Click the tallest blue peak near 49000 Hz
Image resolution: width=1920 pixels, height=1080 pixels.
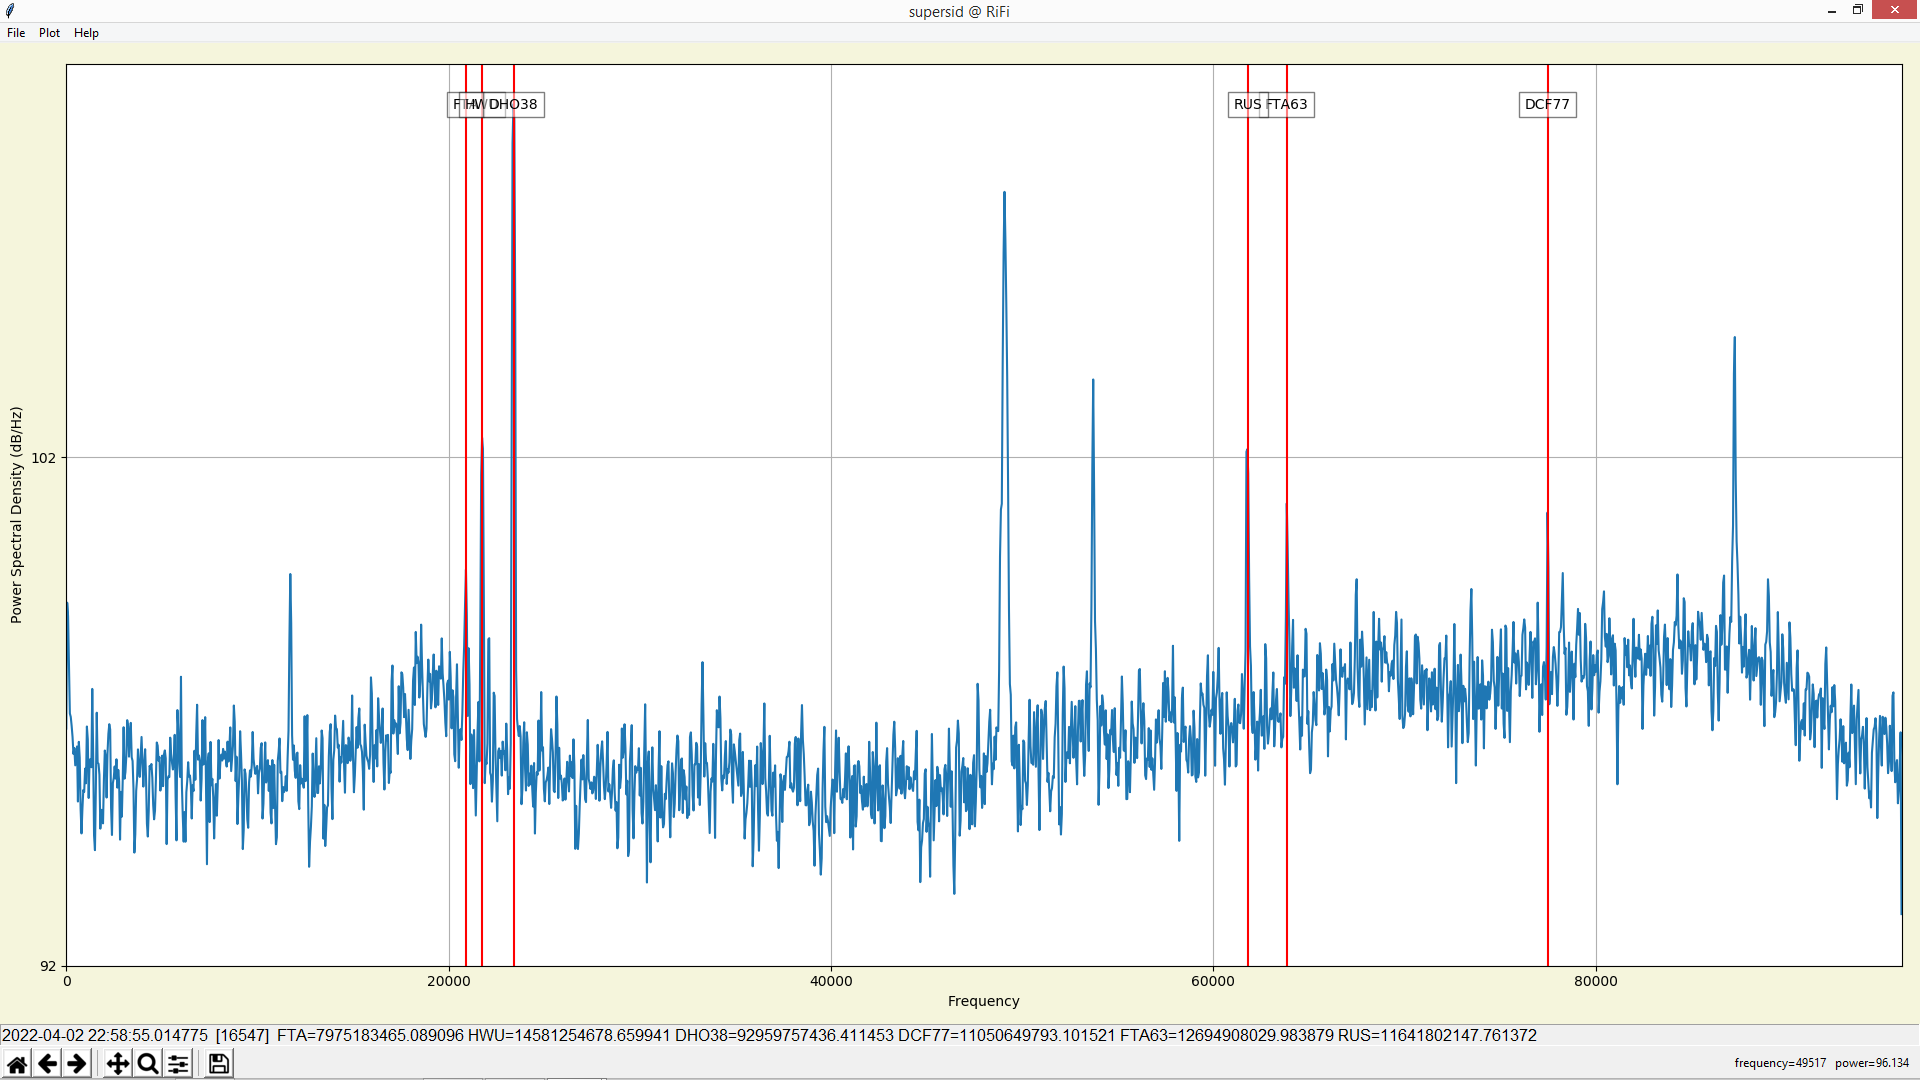tap(1004, 194)
